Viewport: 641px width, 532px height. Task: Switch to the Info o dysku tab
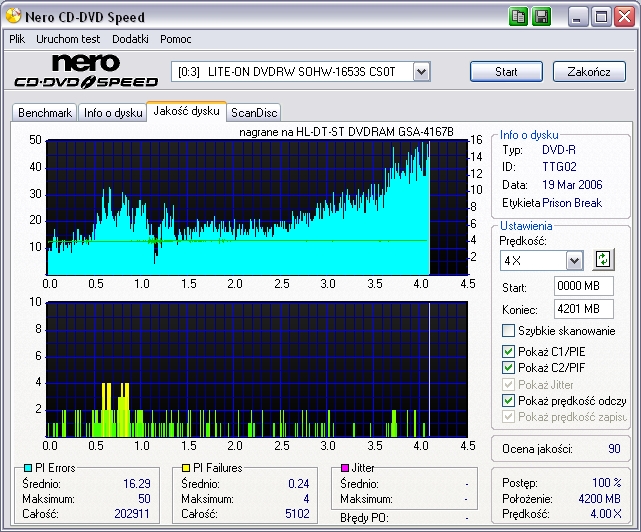click(113, 112)
